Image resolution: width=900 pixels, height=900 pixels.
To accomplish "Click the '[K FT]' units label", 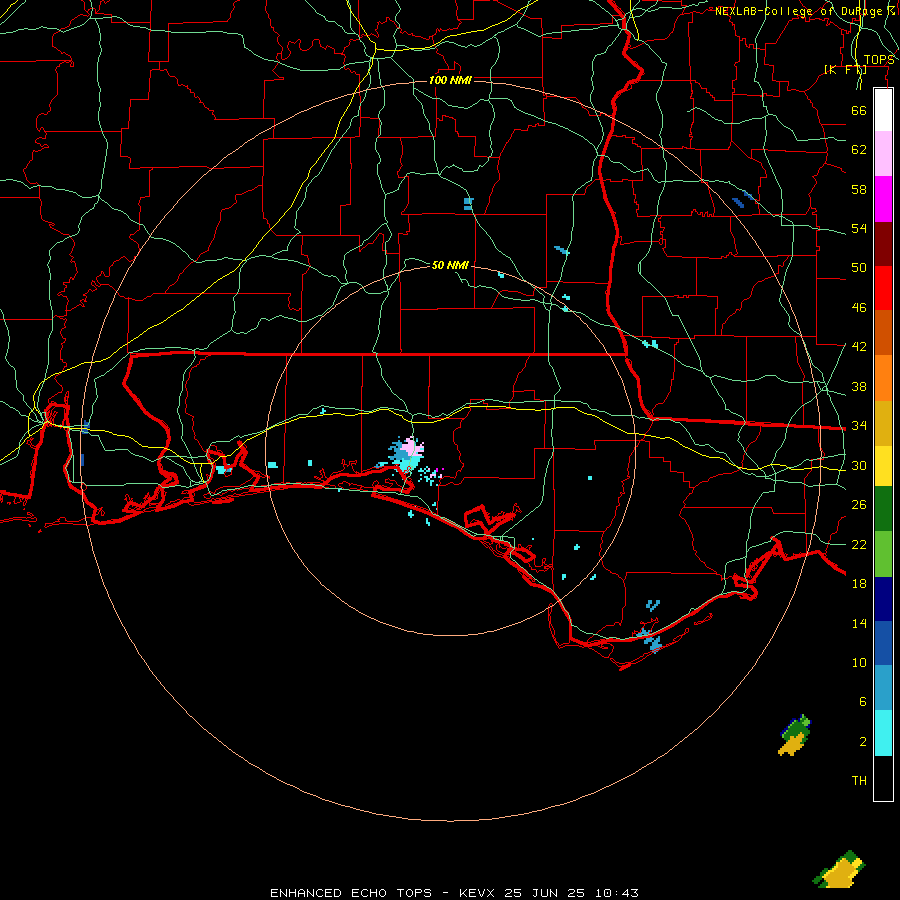I will click(x=845, y=69).
